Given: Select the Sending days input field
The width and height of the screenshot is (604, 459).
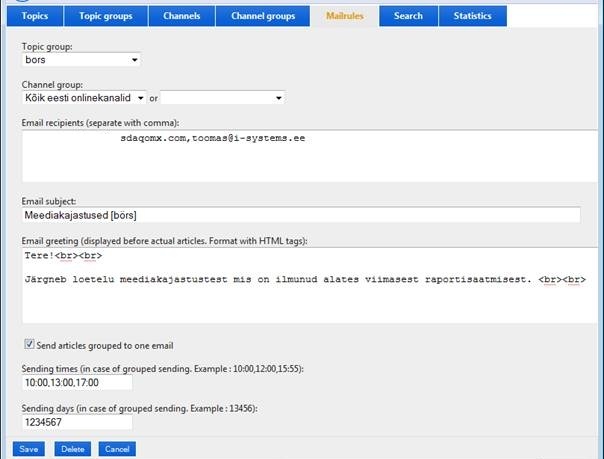Looking at the screenshot, I should pyautogui.click(x=77, y=422).
